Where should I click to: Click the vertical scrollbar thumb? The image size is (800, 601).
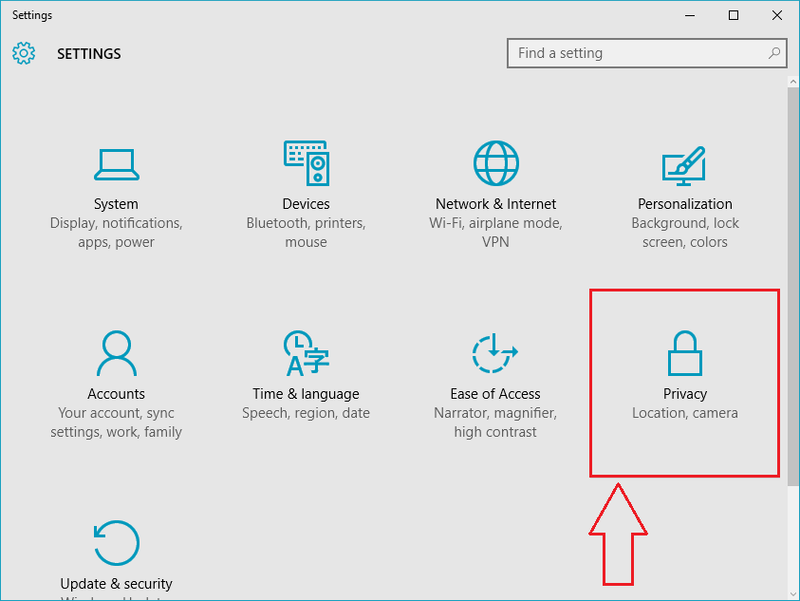[x=793, y=286]
